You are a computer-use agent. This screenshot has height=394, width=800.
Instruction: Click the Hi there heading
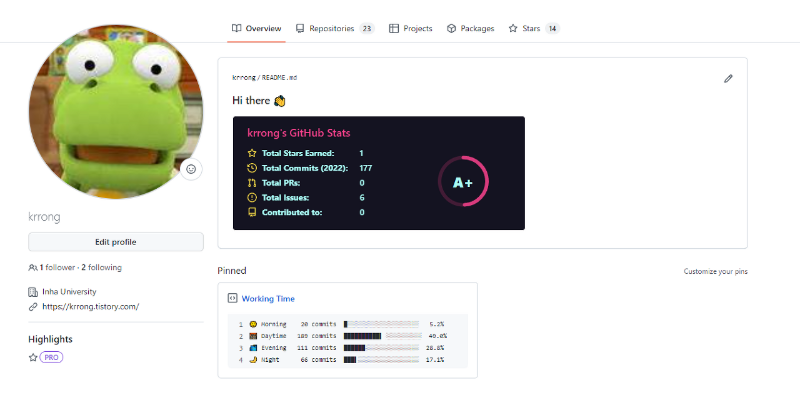(x=259, y=101)
